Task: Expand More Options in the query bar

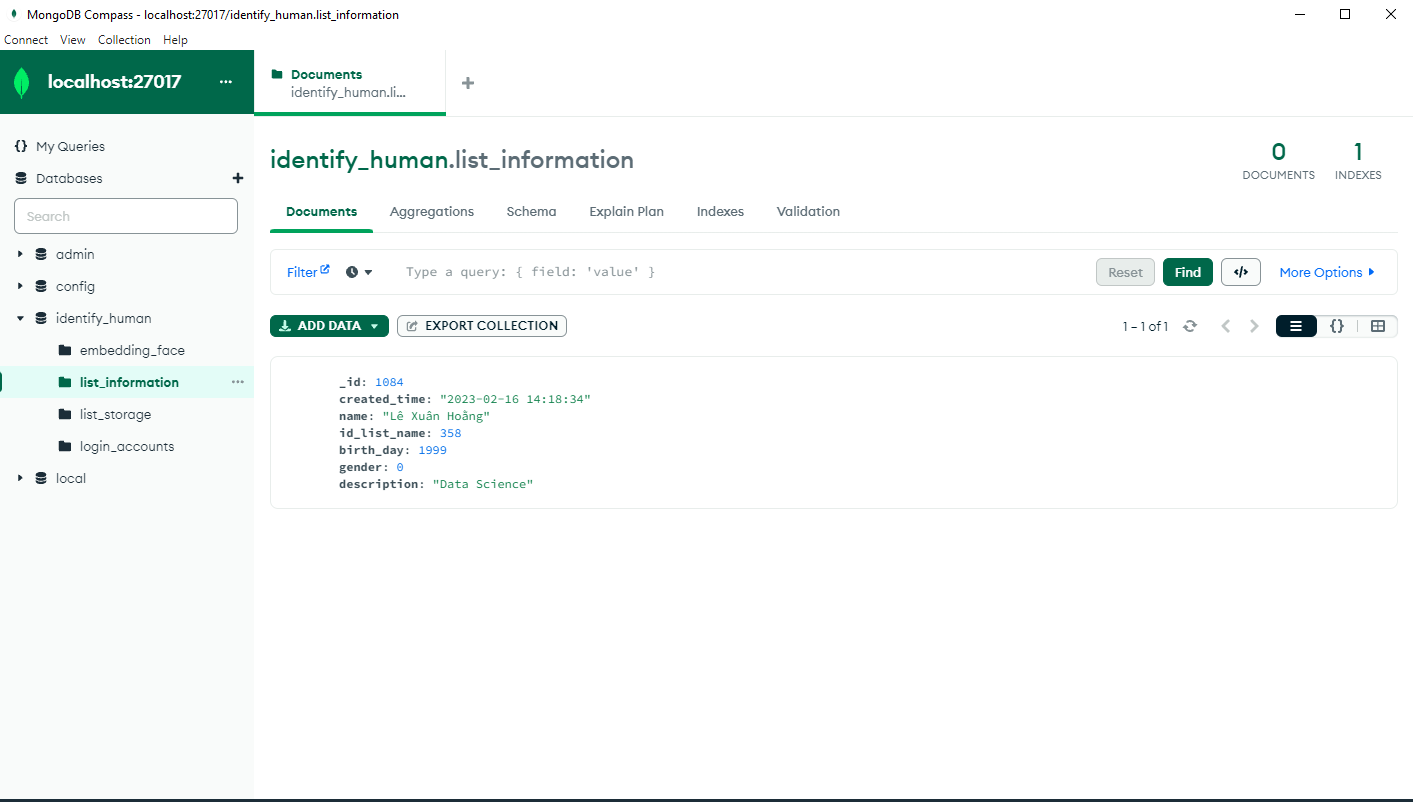Action: click(x=1327, y=271)
